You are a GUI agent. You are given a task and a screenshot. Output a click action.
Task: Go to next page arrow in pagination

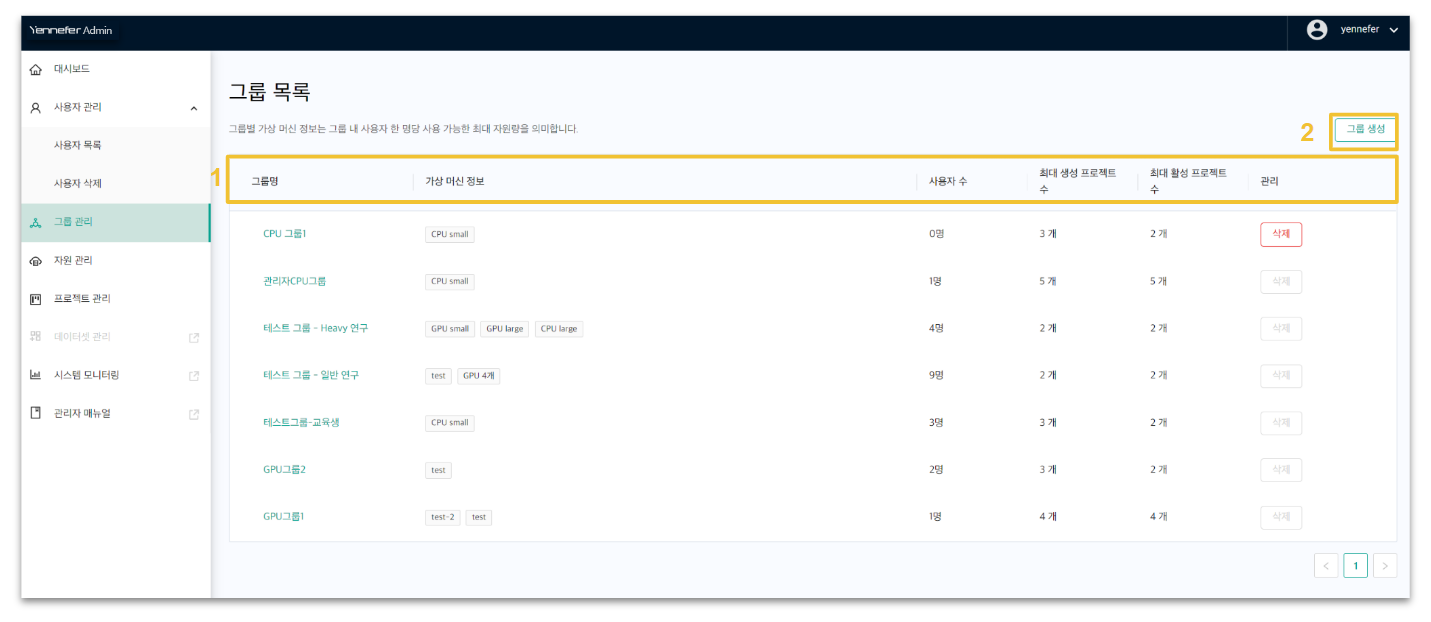point(1385,566)
